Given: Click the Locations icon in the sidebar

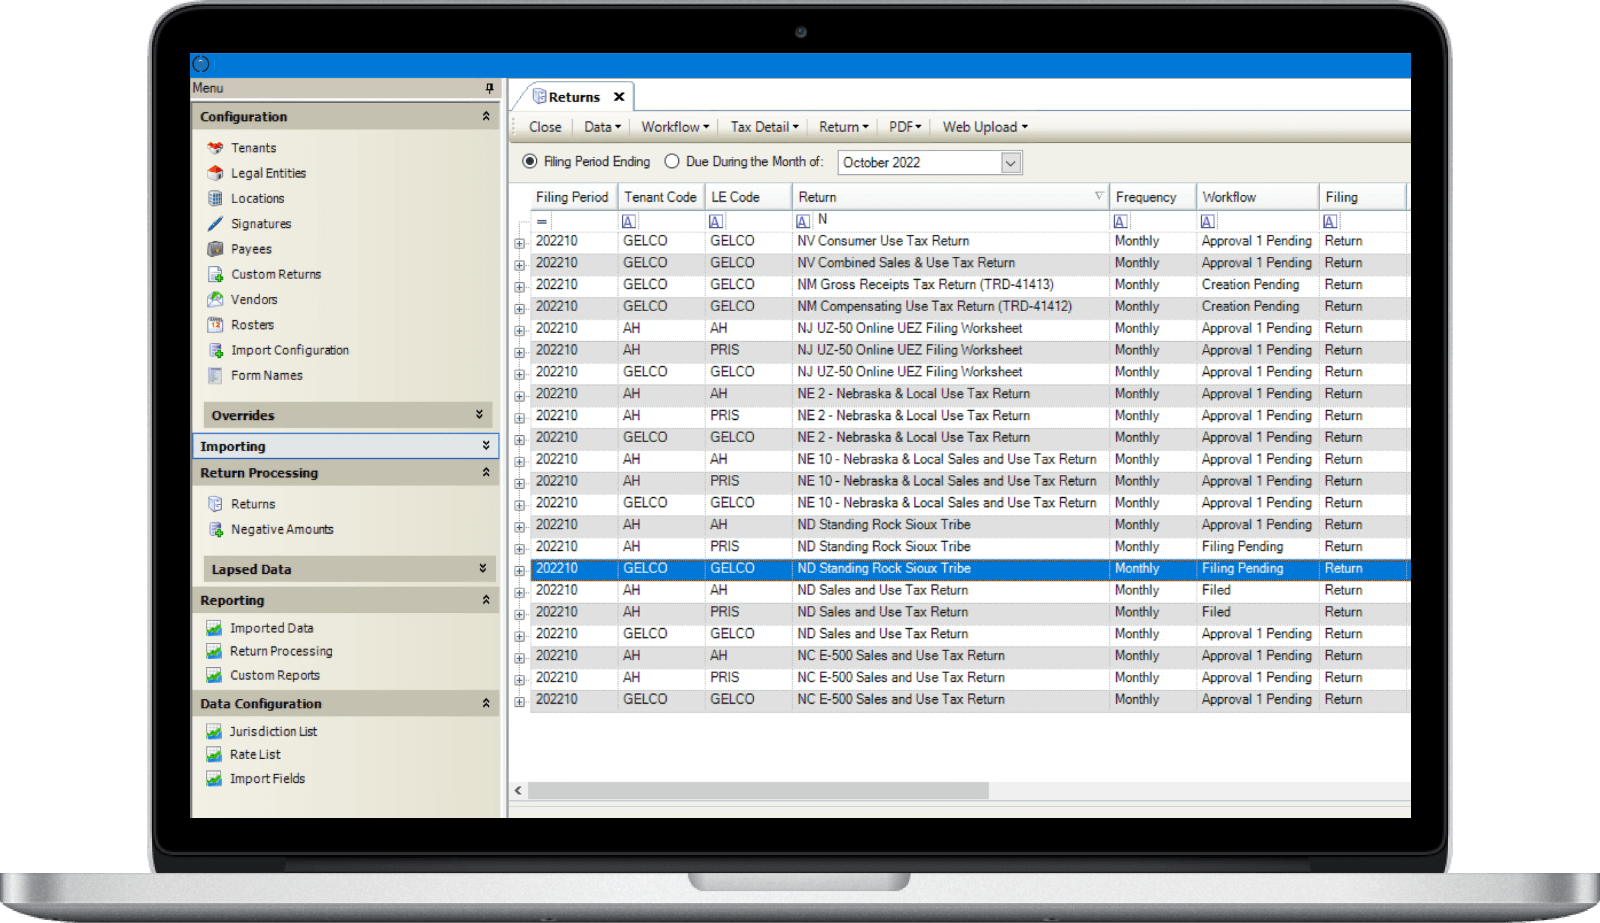Looking at the screenshot, I should pyautogui.click(x=215, y=198).
